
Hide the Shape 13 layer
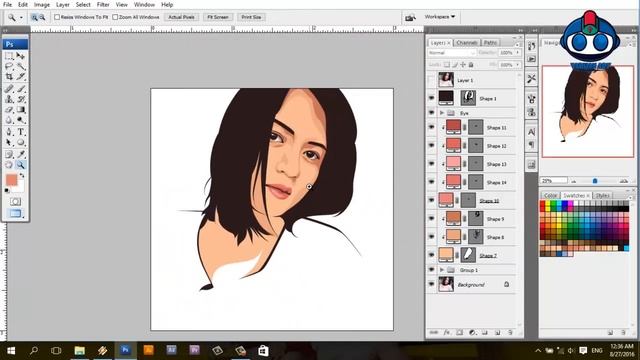point(431,164)
